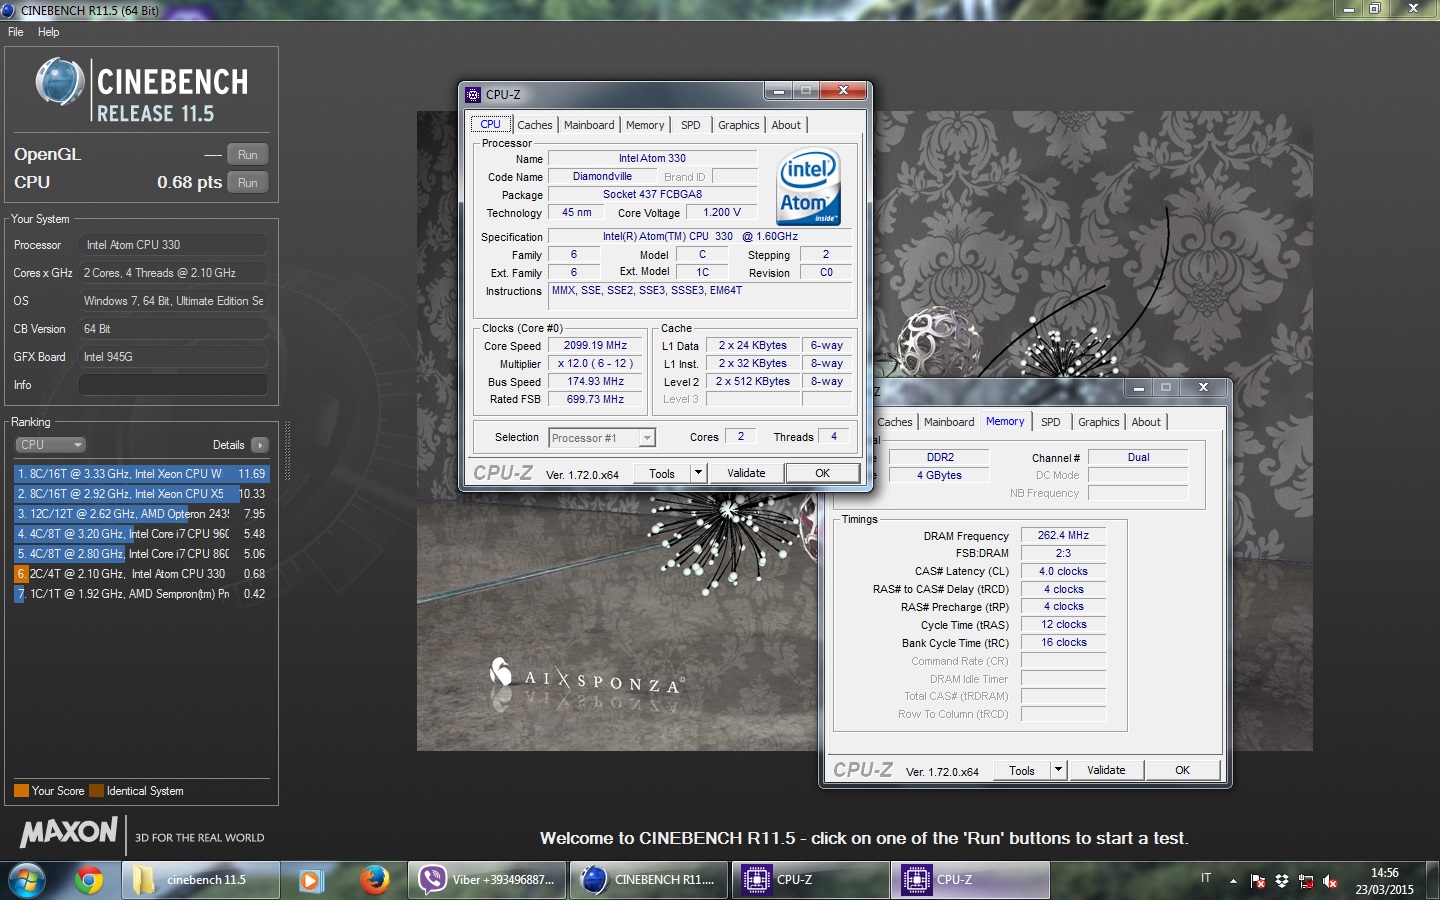
Task: Switch to CINEBENCH R11 taskbar item
Action: point(650,881)
